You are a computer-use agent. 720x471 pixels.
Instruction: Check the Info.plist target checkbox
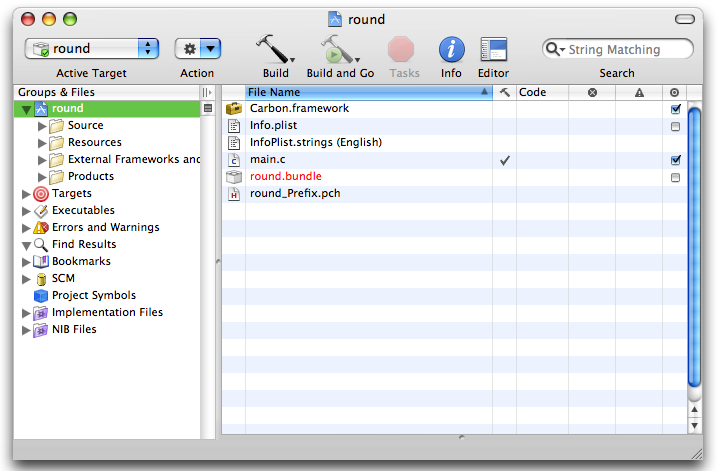pos(675,126)
